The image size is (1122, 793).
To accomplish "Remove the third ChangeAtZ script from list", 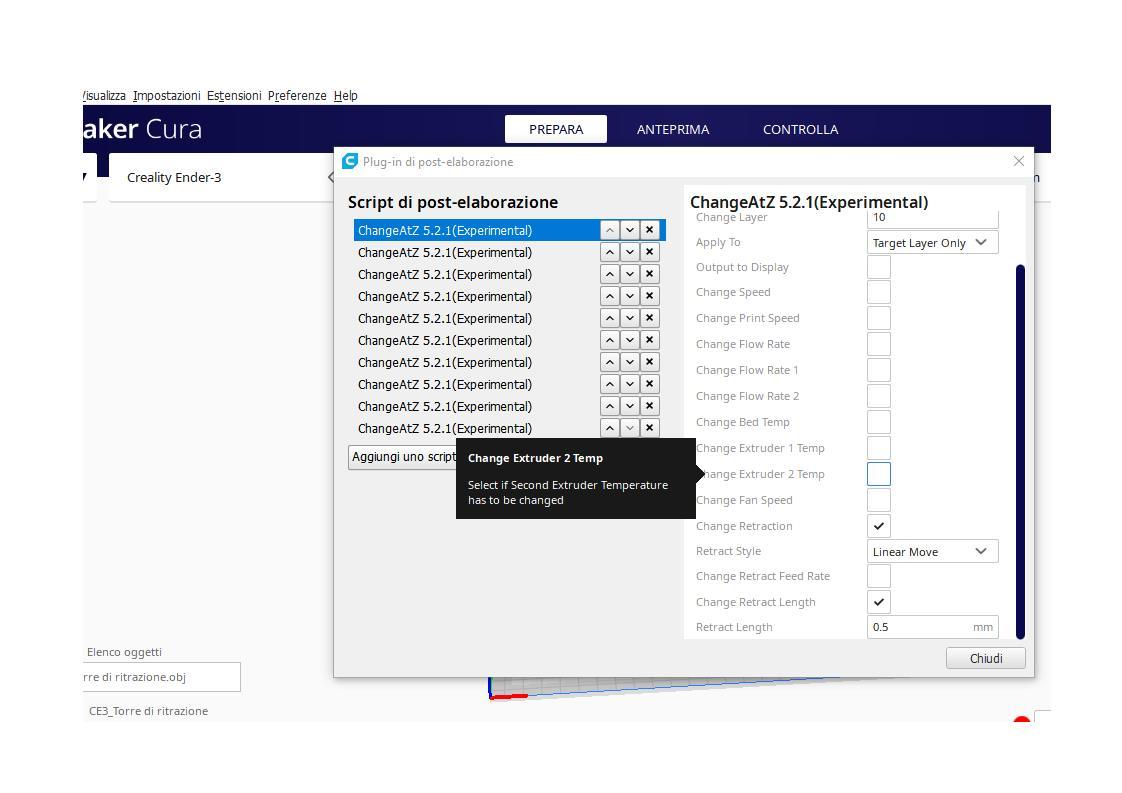I will [x=649, y=274].
